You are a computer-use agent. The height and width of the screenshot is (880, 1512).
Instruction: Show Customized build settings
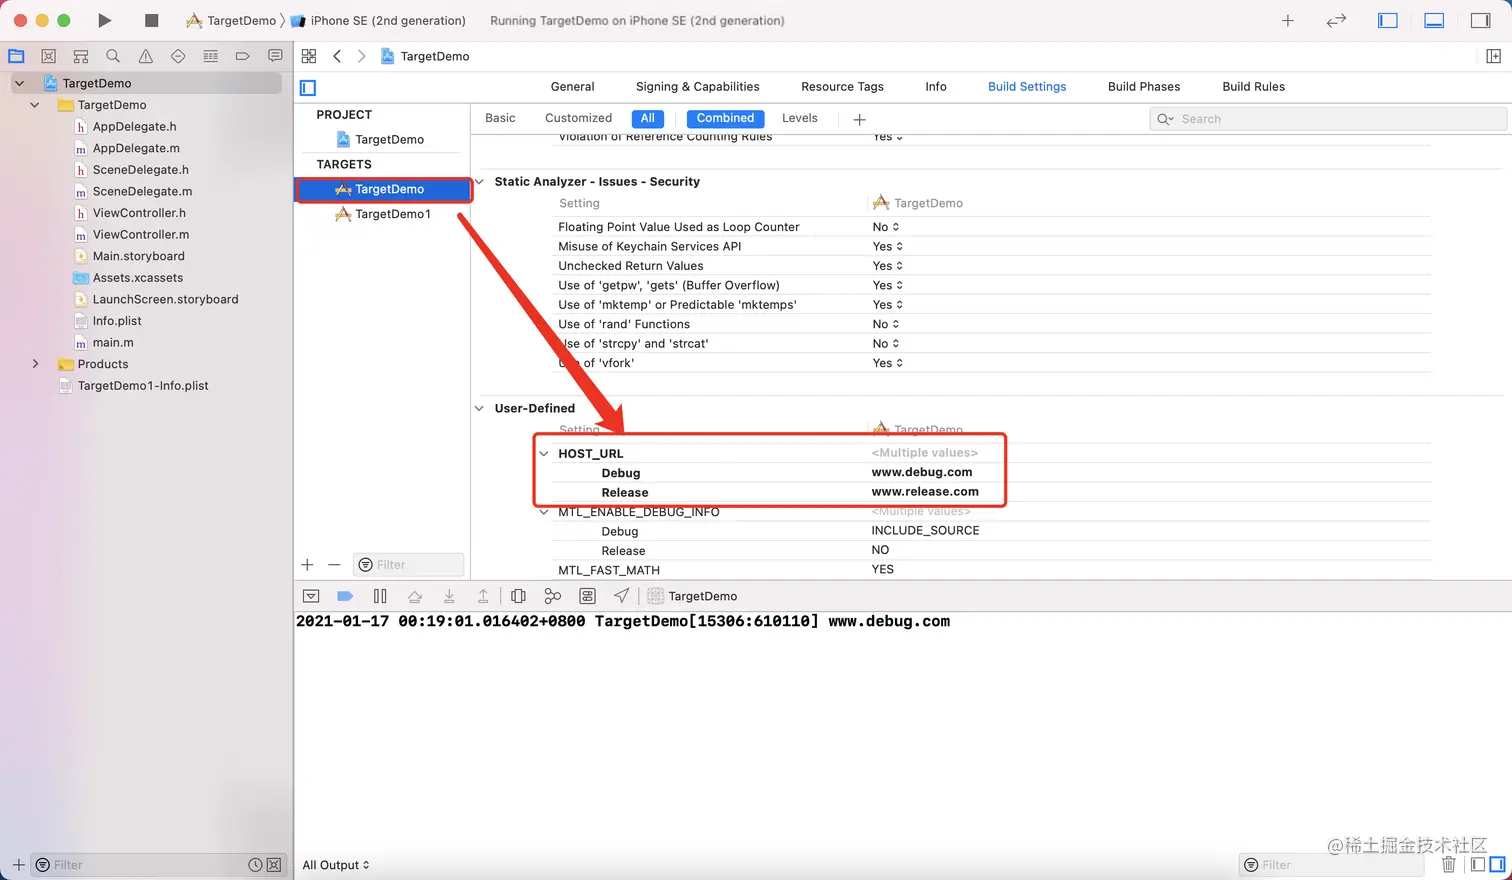(x=578, y=118)
